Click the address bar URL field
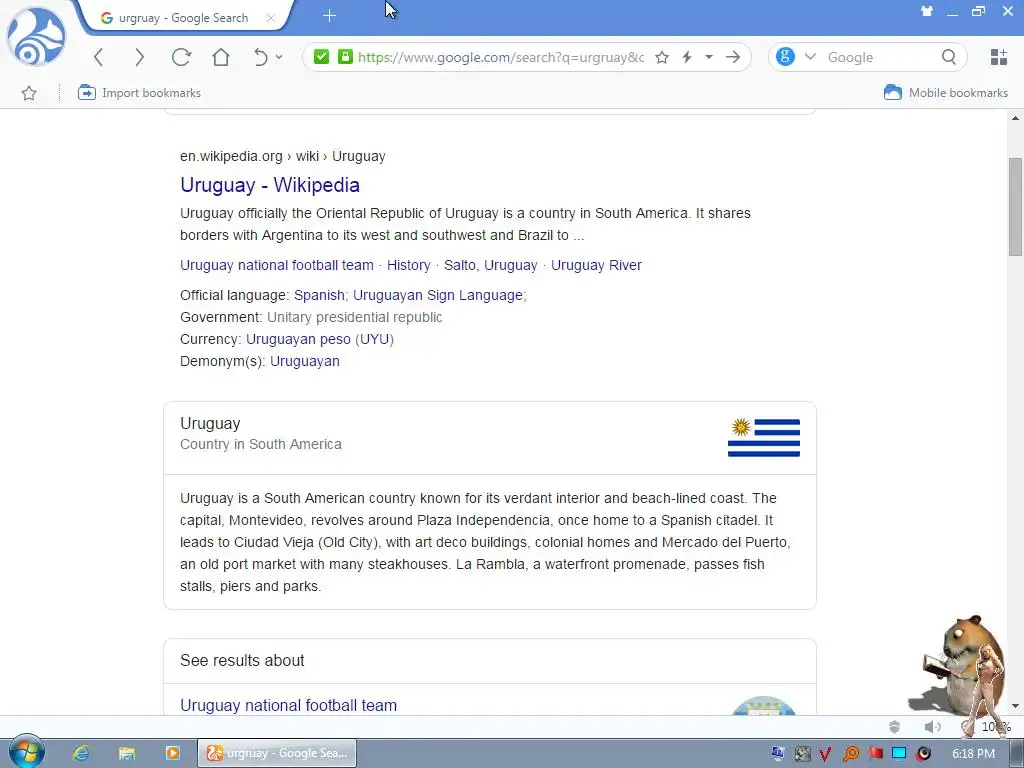The height and width of the screenshot is (768, 1024). point(501,57)
